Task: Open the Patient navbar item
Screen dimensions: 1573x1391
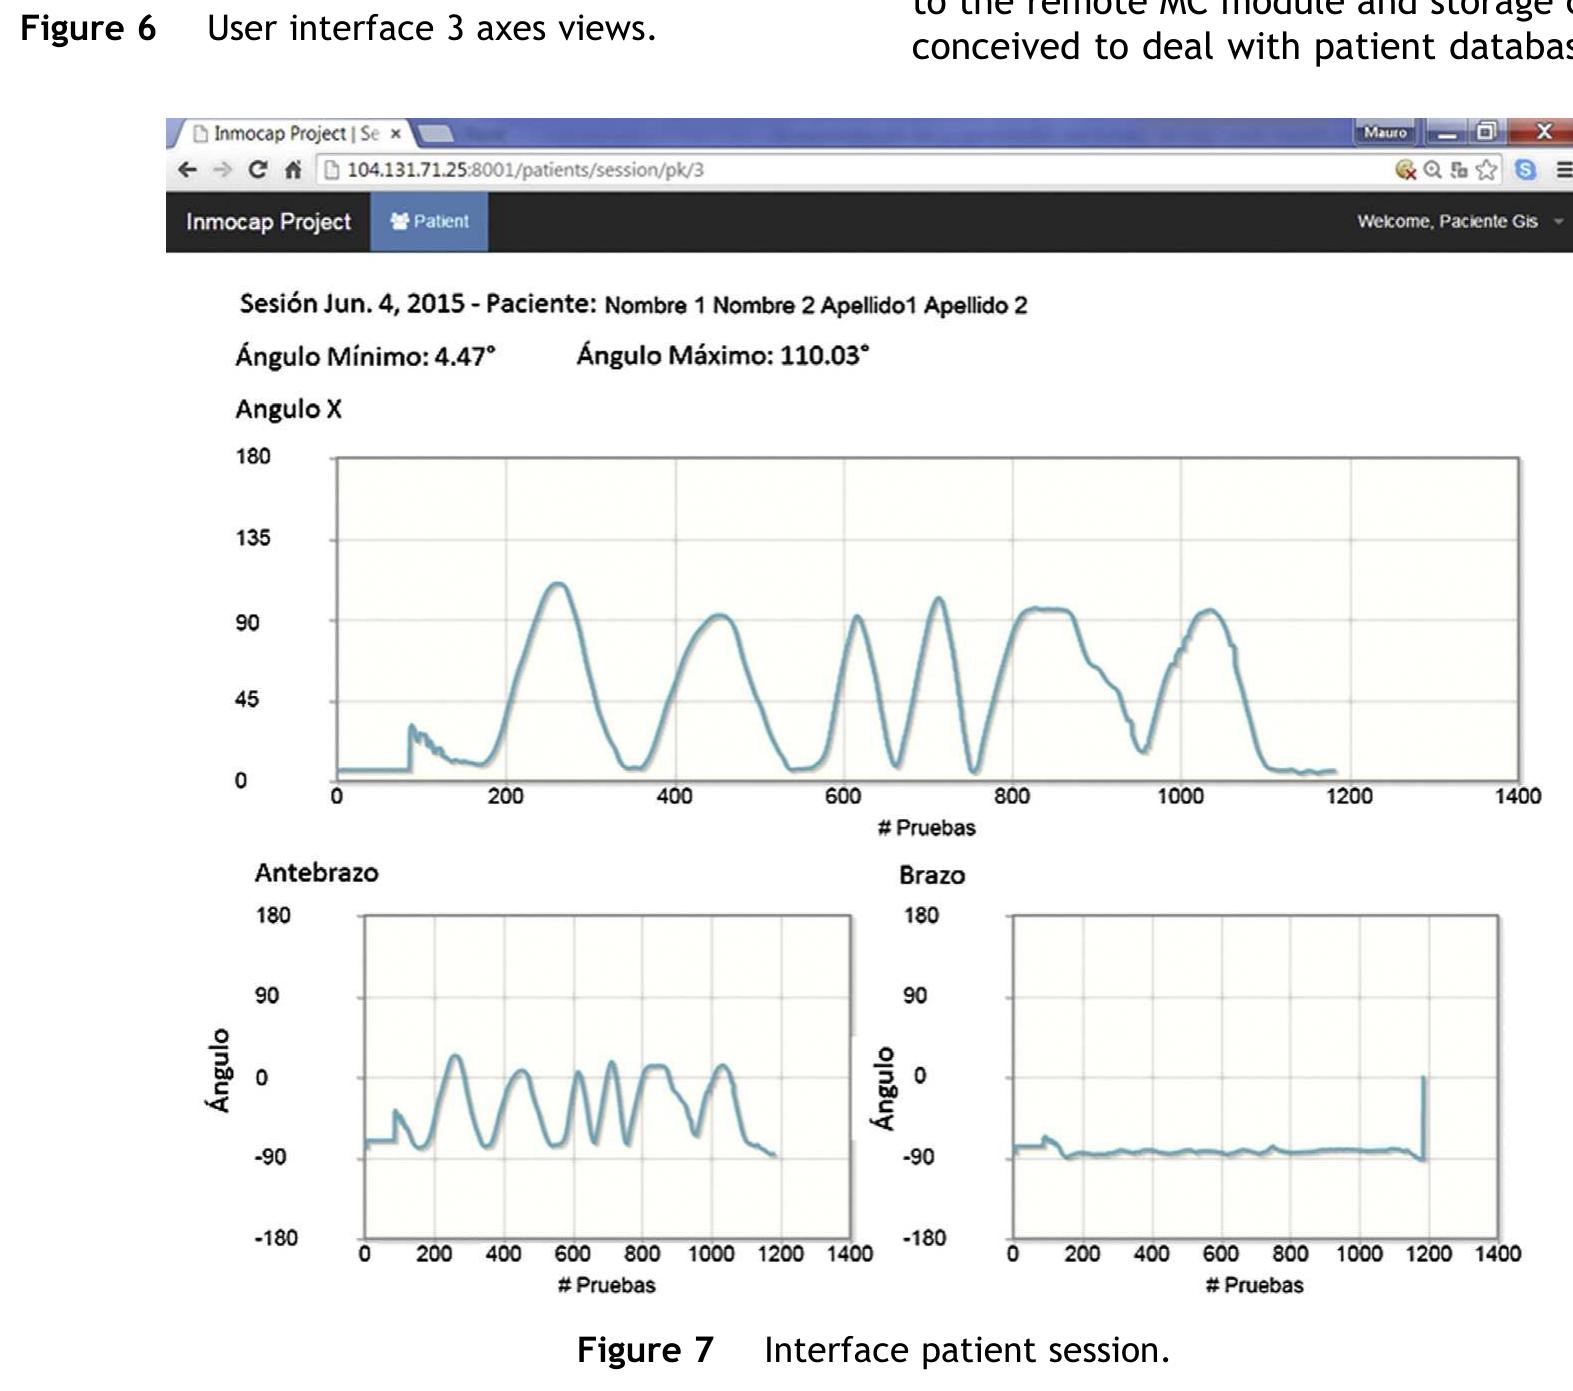Action: pos(429,221)
